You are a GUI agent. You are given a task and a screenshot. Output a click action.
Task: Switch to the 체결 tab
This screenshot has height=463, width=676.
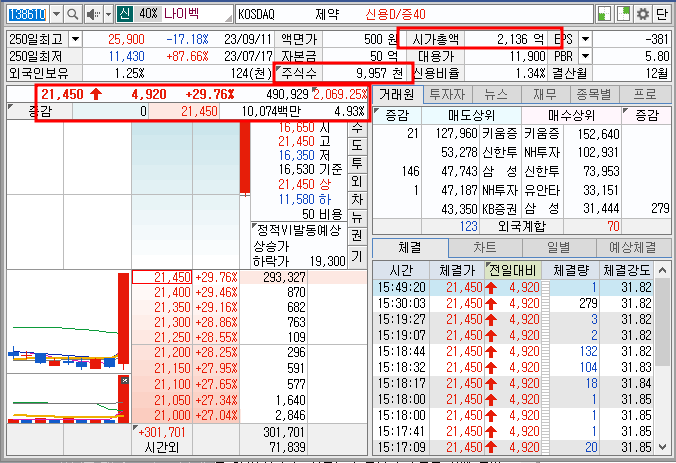pos(410,248)
